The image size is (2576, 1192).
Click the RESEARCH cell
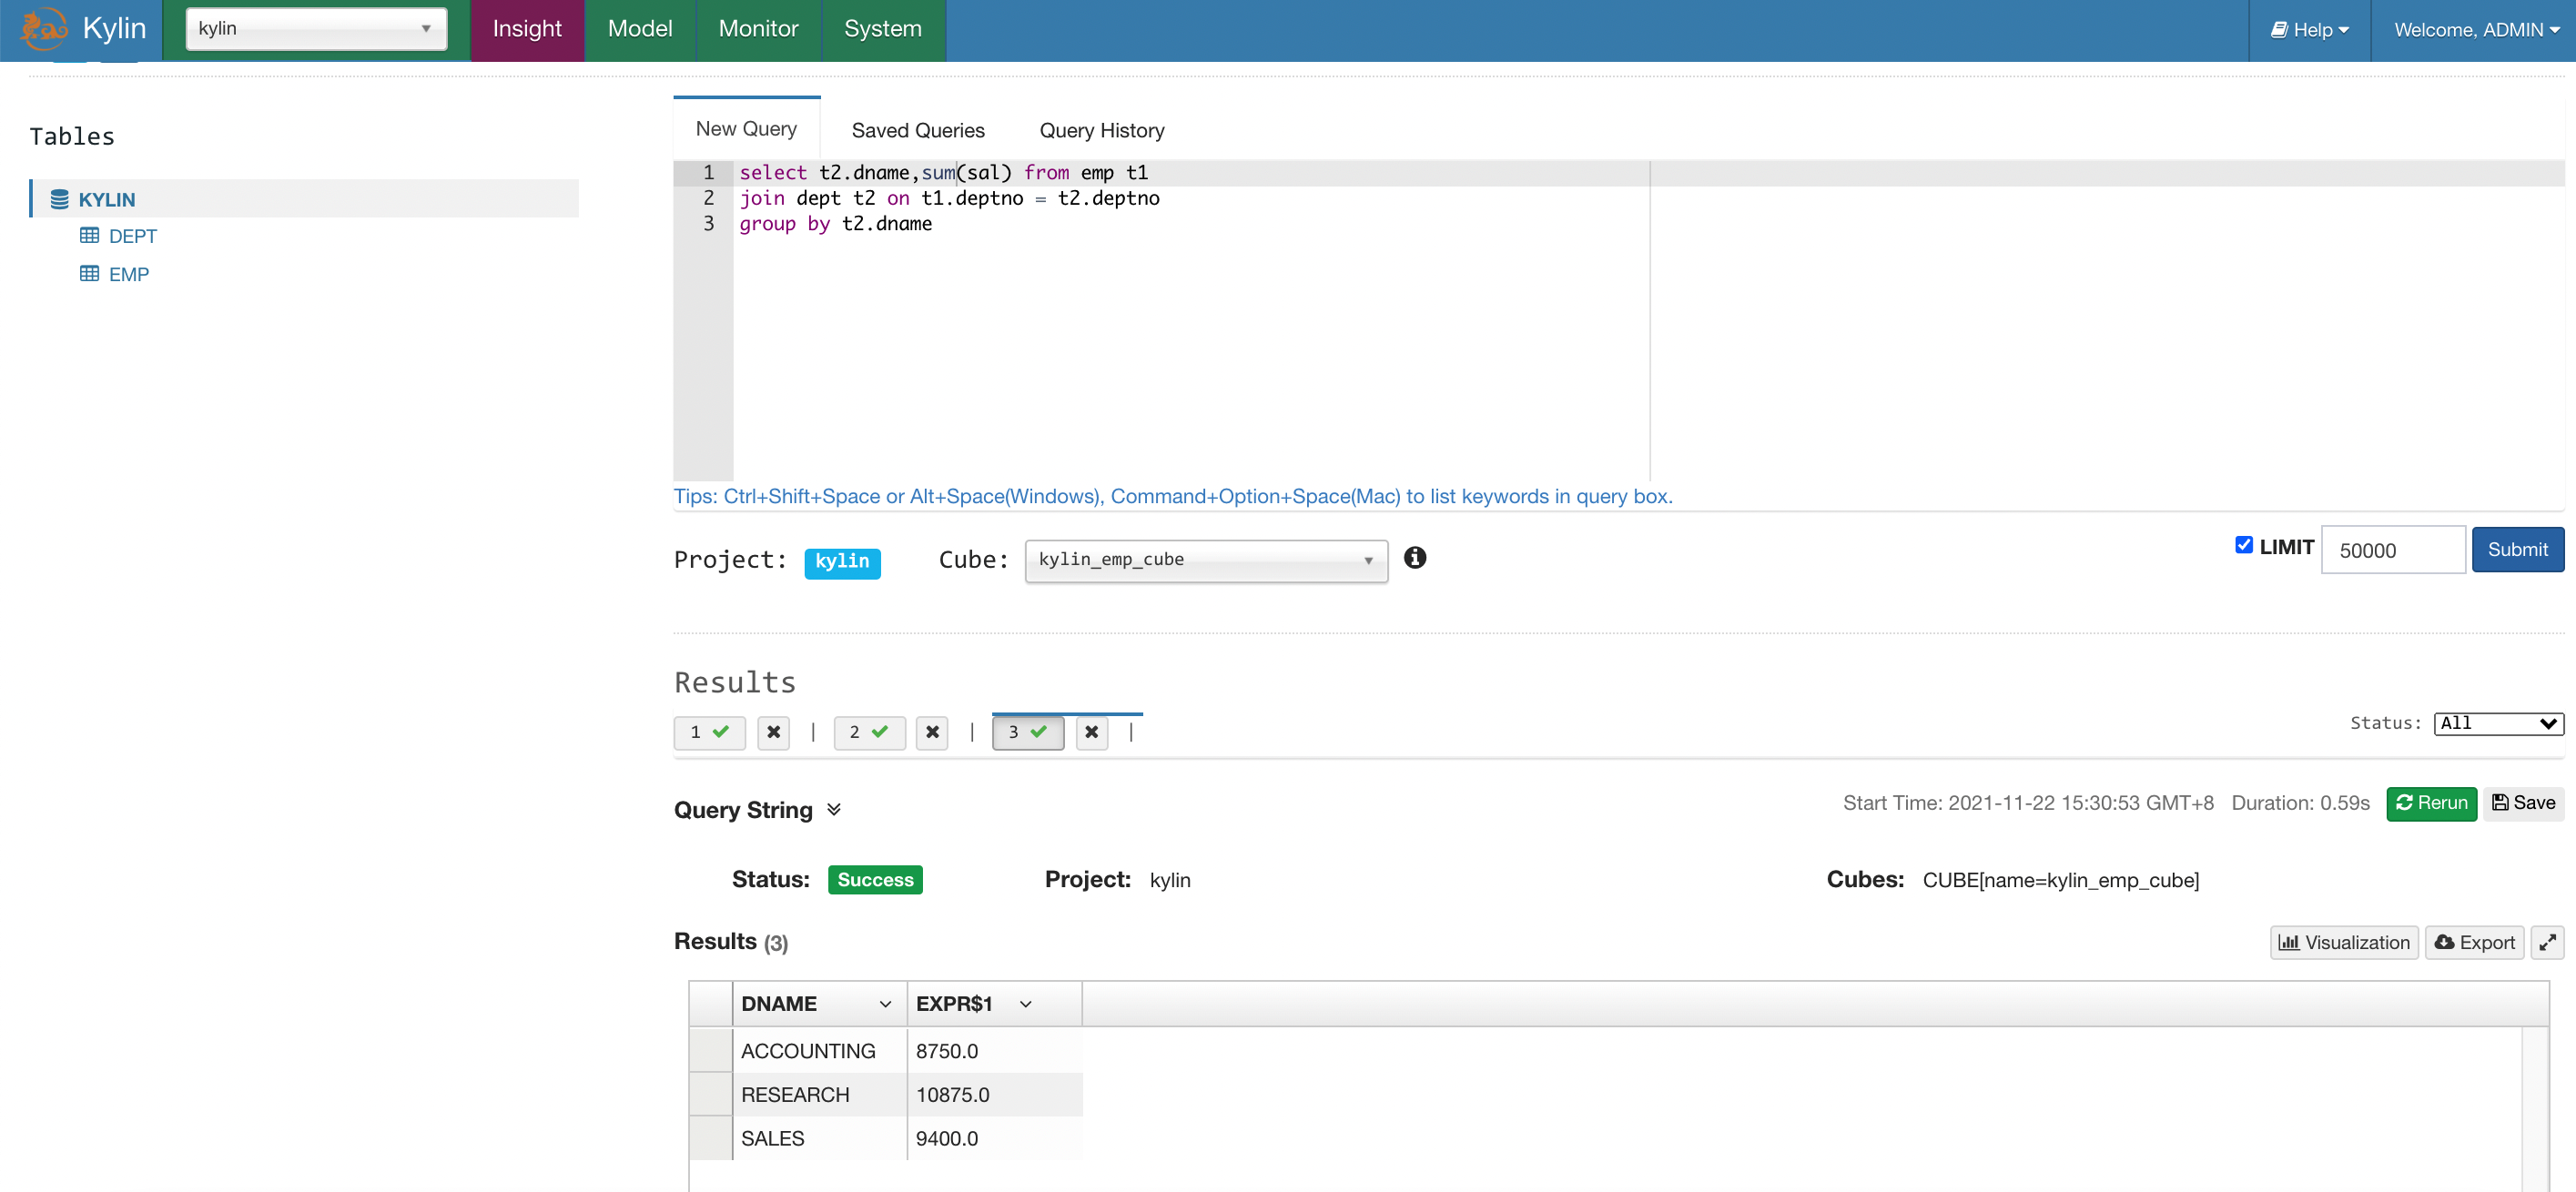(819, 1095)
